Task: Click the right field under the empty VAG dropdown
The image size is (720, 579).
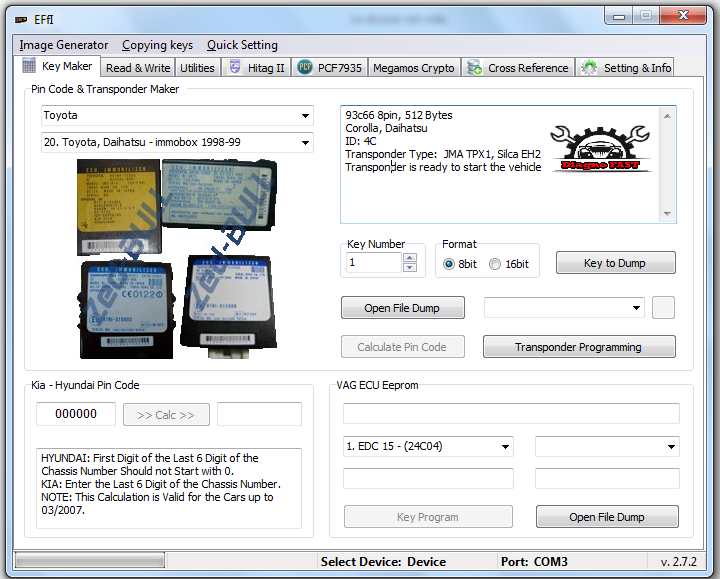Action: [607, 479]
